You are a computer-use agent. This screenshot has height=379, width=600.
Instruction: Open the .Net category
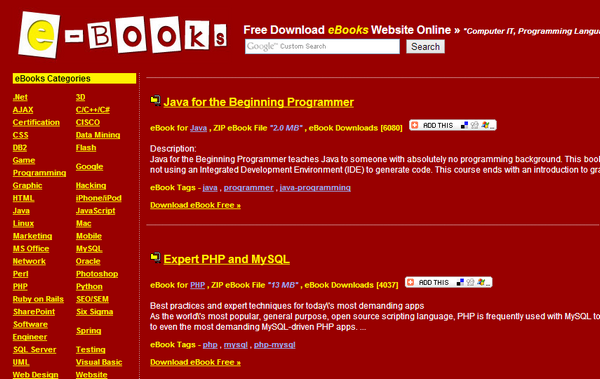pos(20,97)
